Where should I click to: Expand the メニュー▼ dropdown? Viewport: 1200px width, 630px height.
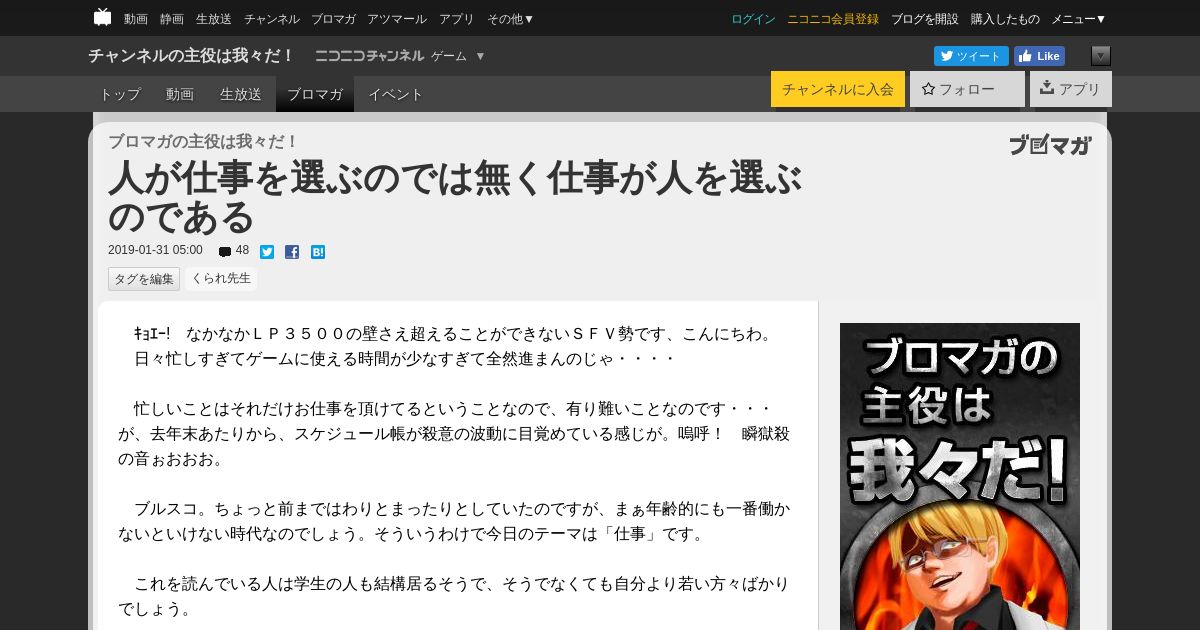pos(1079,19)
